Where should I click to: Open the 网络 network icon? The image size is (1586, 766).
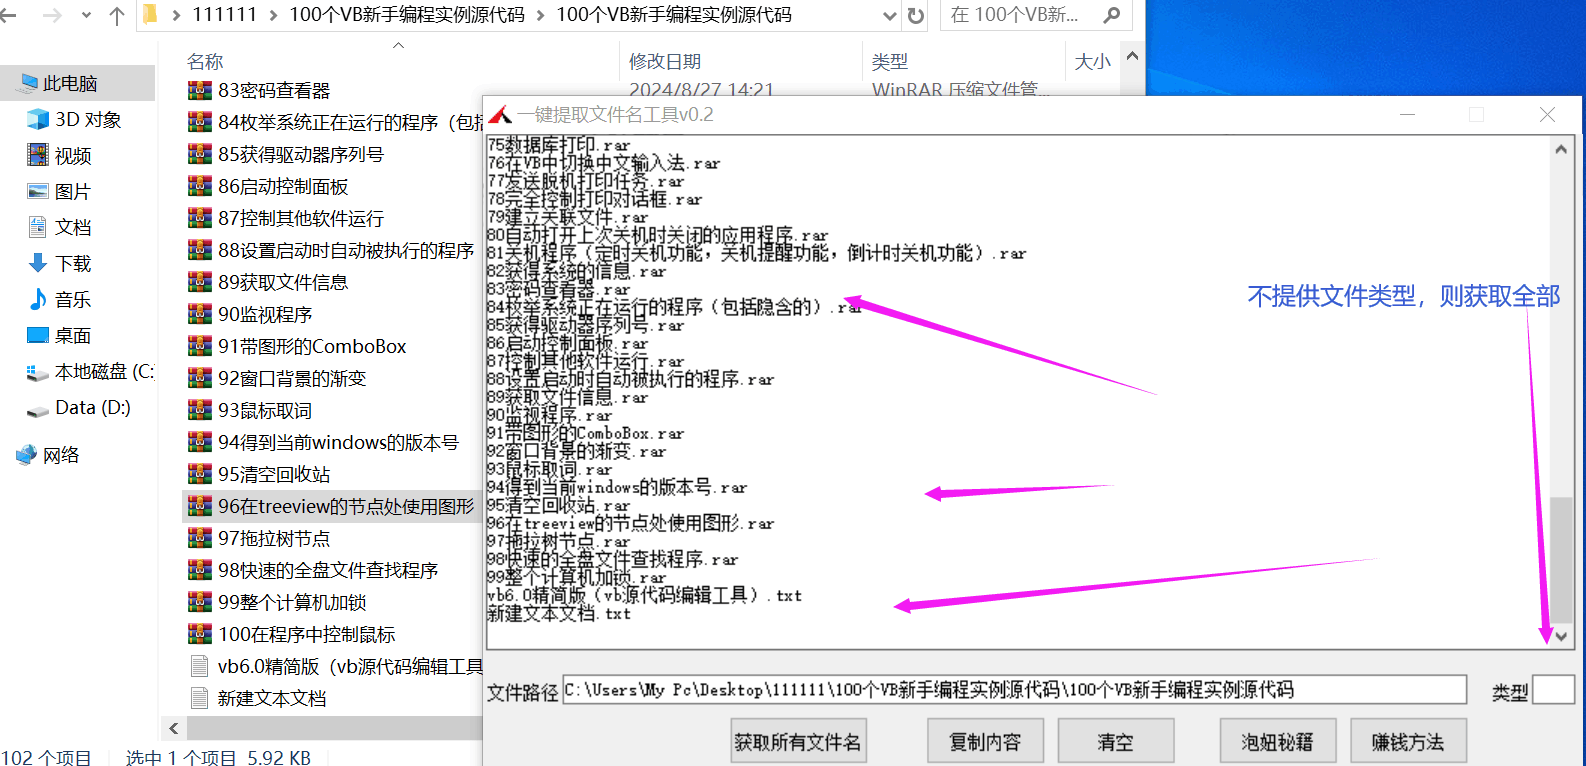(27, 455)
